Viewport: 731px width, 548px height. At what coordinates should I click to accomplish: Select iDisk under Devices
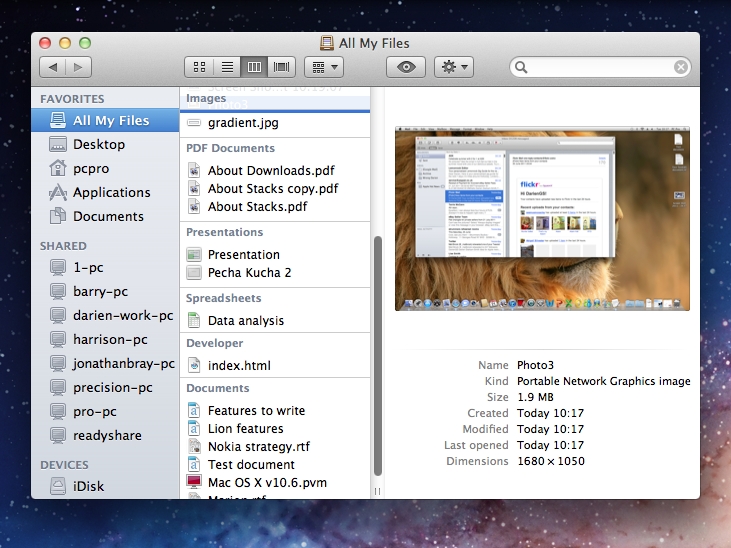[x=88, y=487]
